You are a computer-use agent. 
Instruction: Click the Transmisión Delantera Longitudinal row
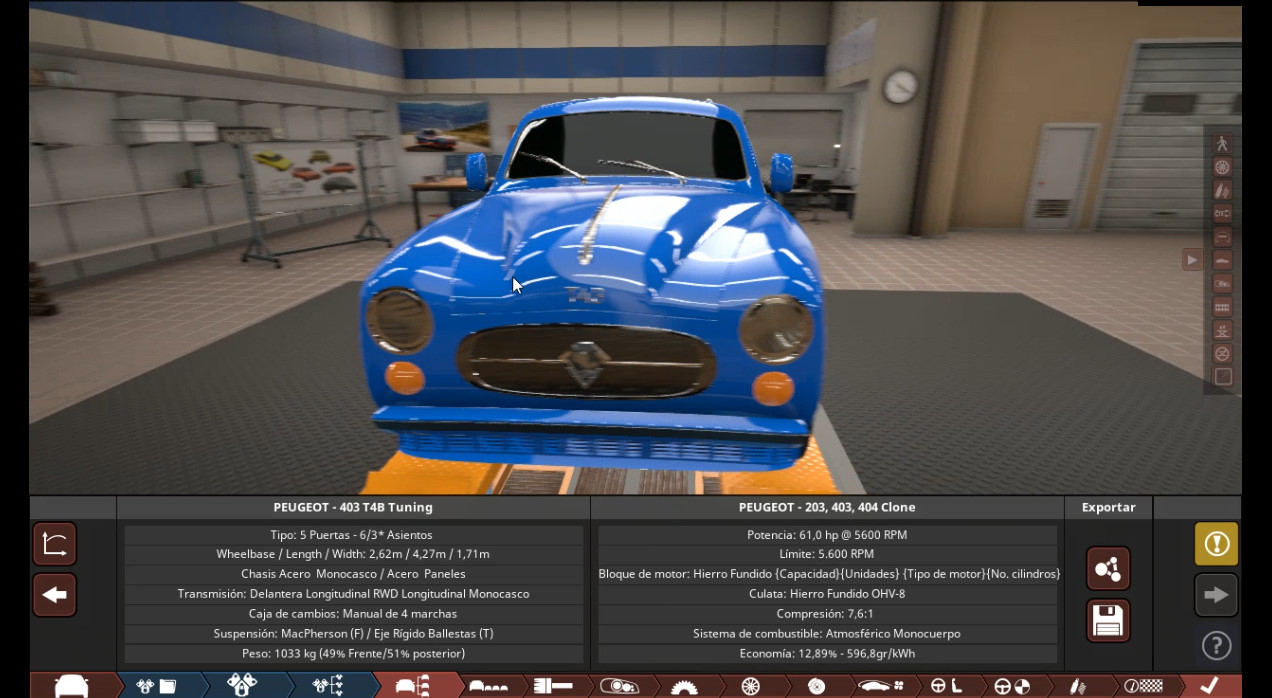click(353, 594)
